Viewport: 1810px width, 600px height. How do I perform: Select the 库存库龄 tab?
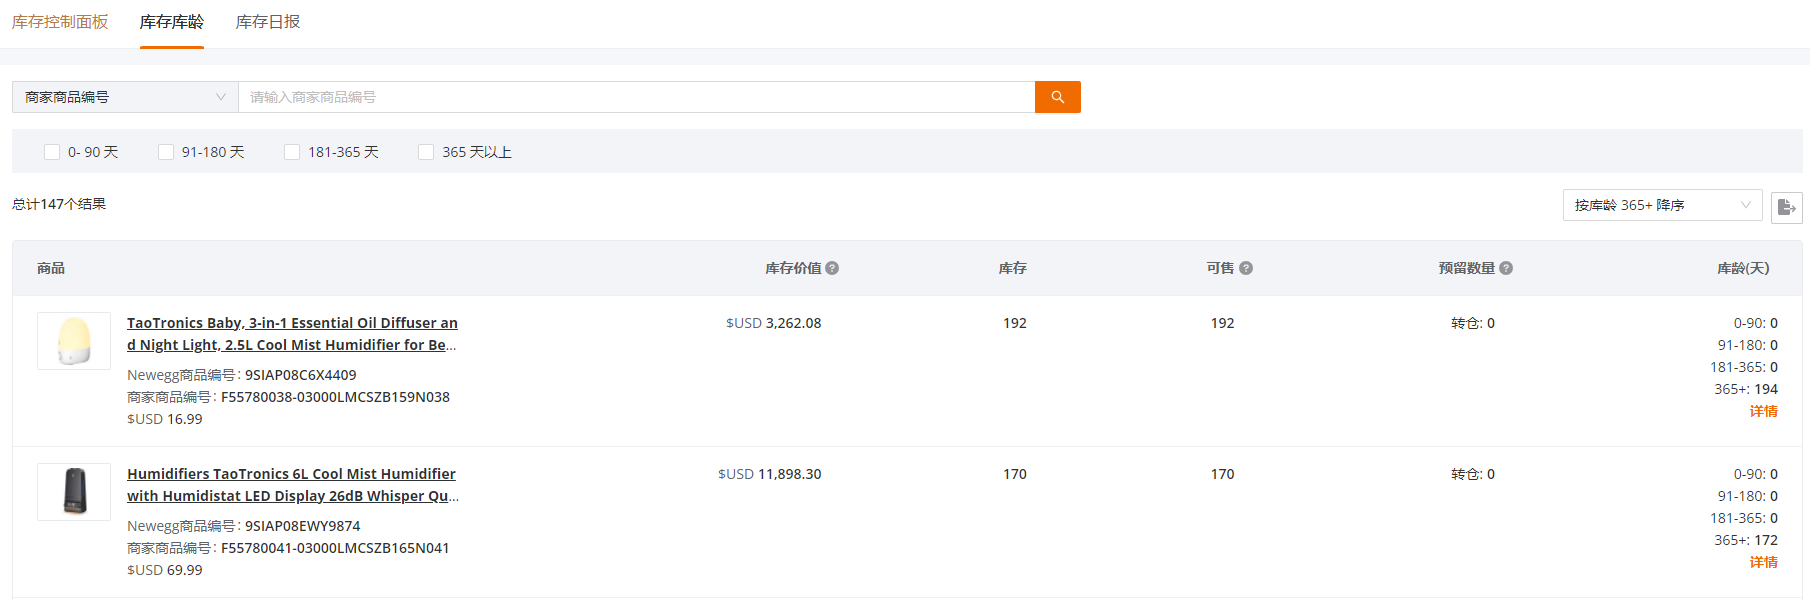tap(172, 22)
